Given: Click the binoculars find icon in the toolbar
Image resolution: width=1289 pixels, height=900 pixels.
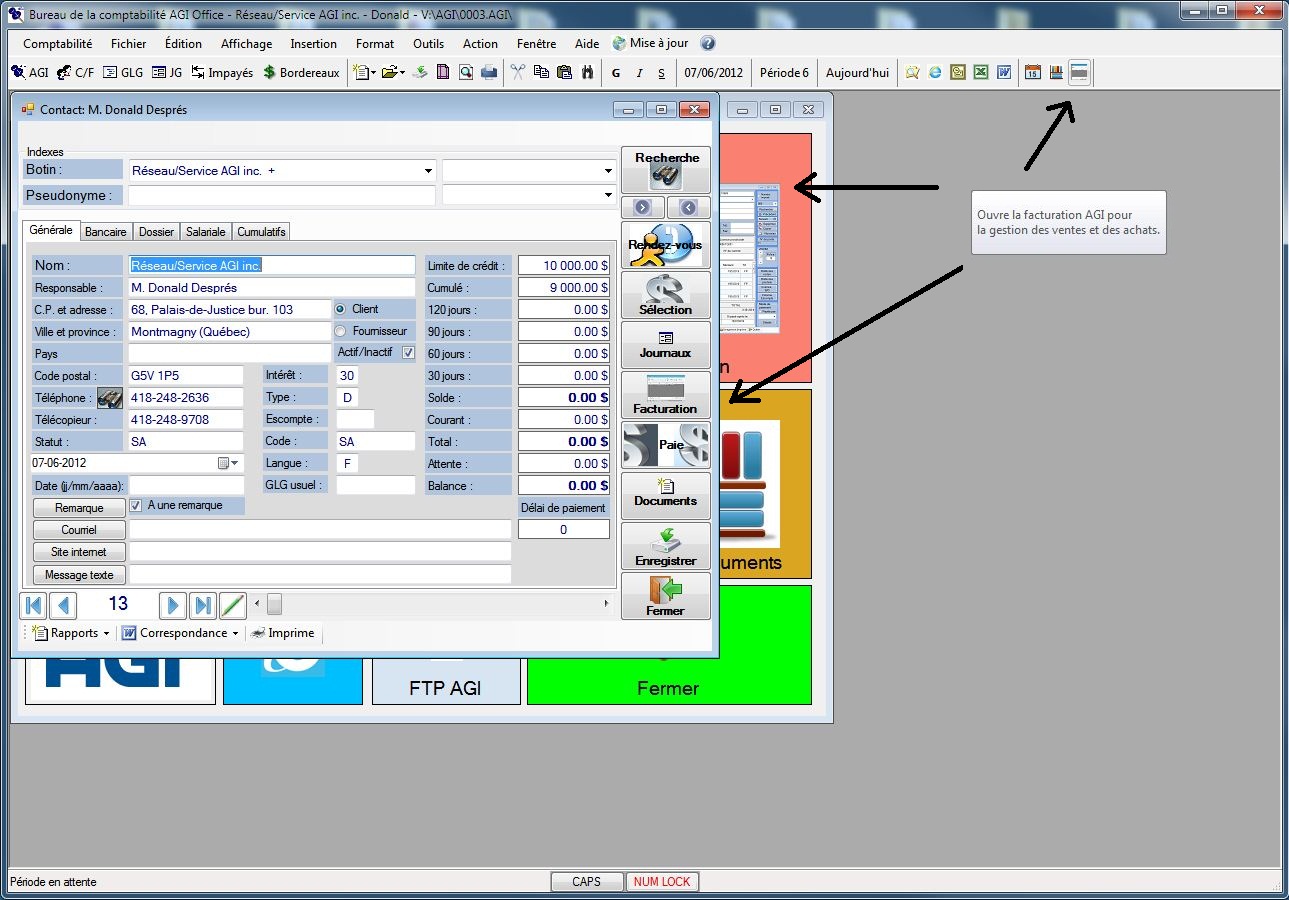Looking at the screenshot, I should pos(587,73).
